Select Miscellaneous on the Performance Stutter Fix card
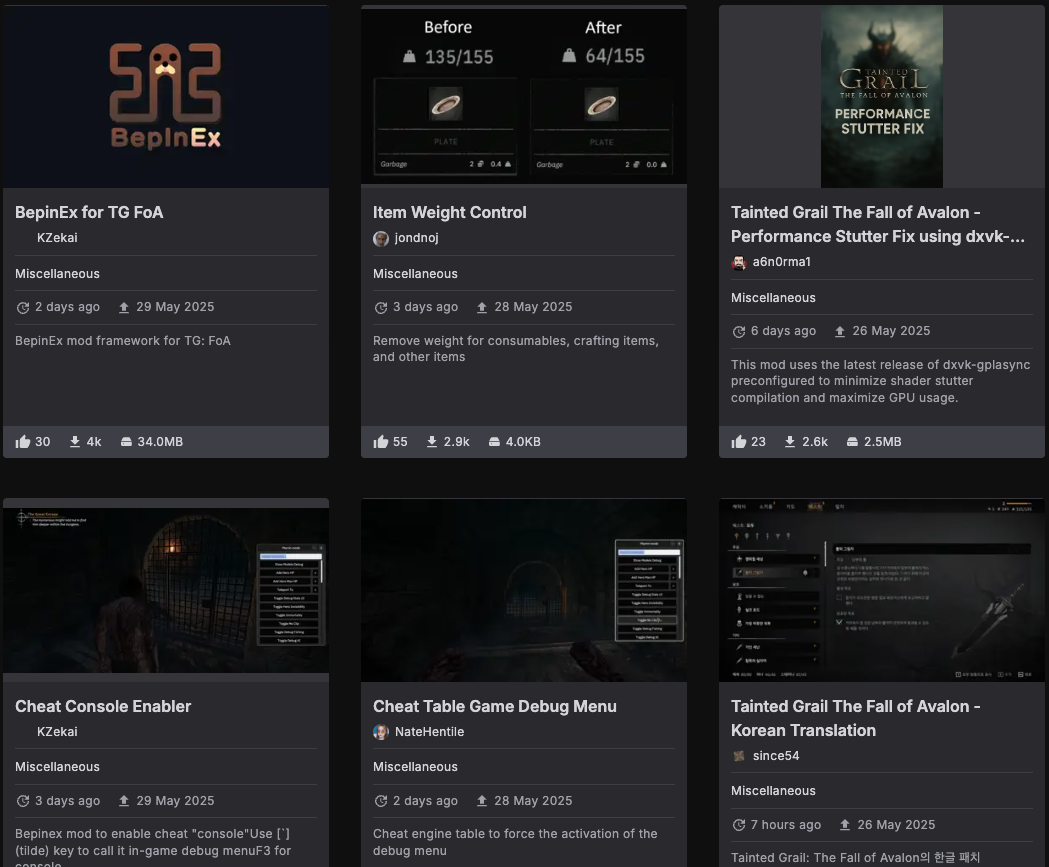The height and width of the screenshot is (867, 1049). coord(773,298)
